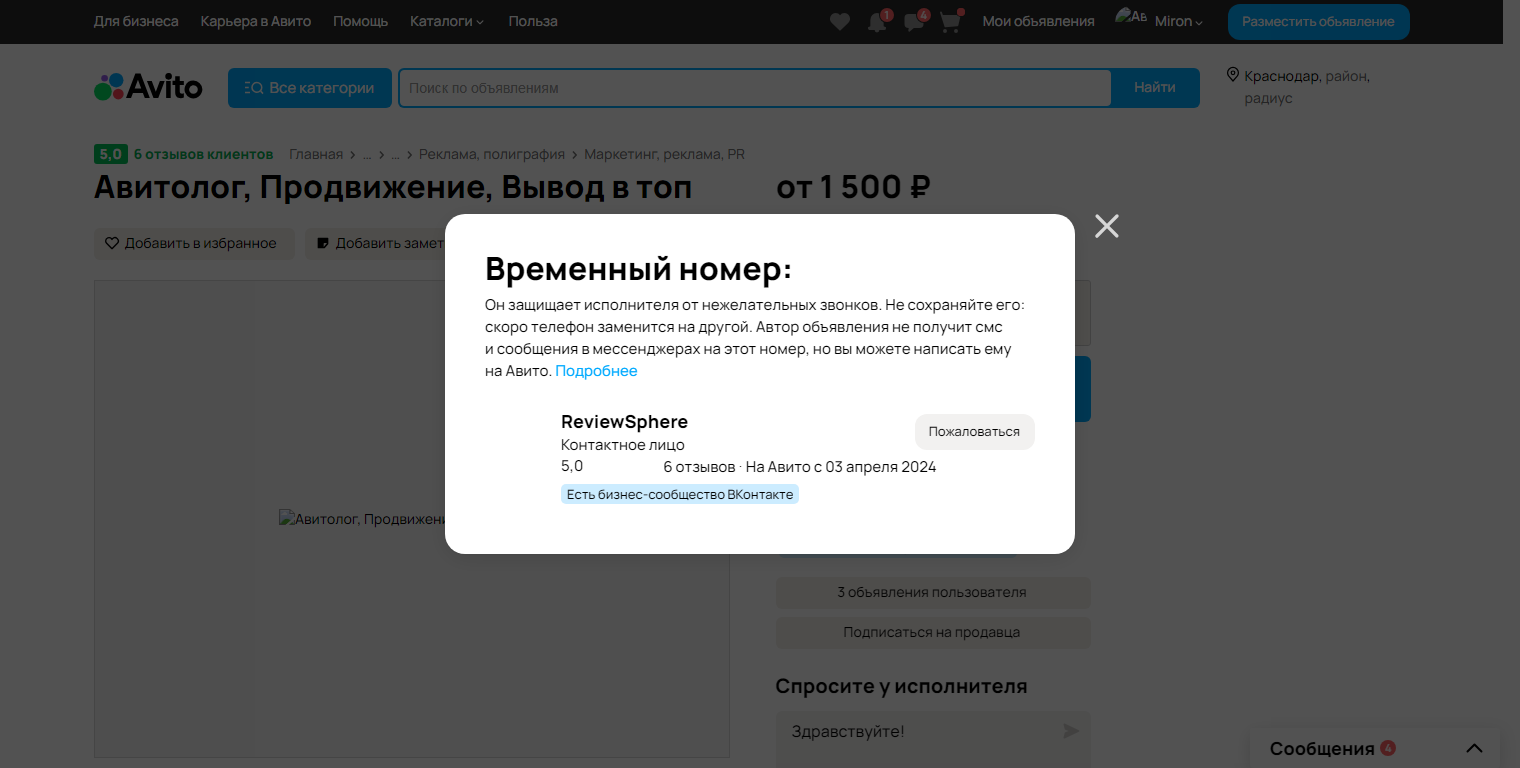Click the Пожаловаться button in the popup
Viewport: 1520px width, 768px height.
[974, 432]
